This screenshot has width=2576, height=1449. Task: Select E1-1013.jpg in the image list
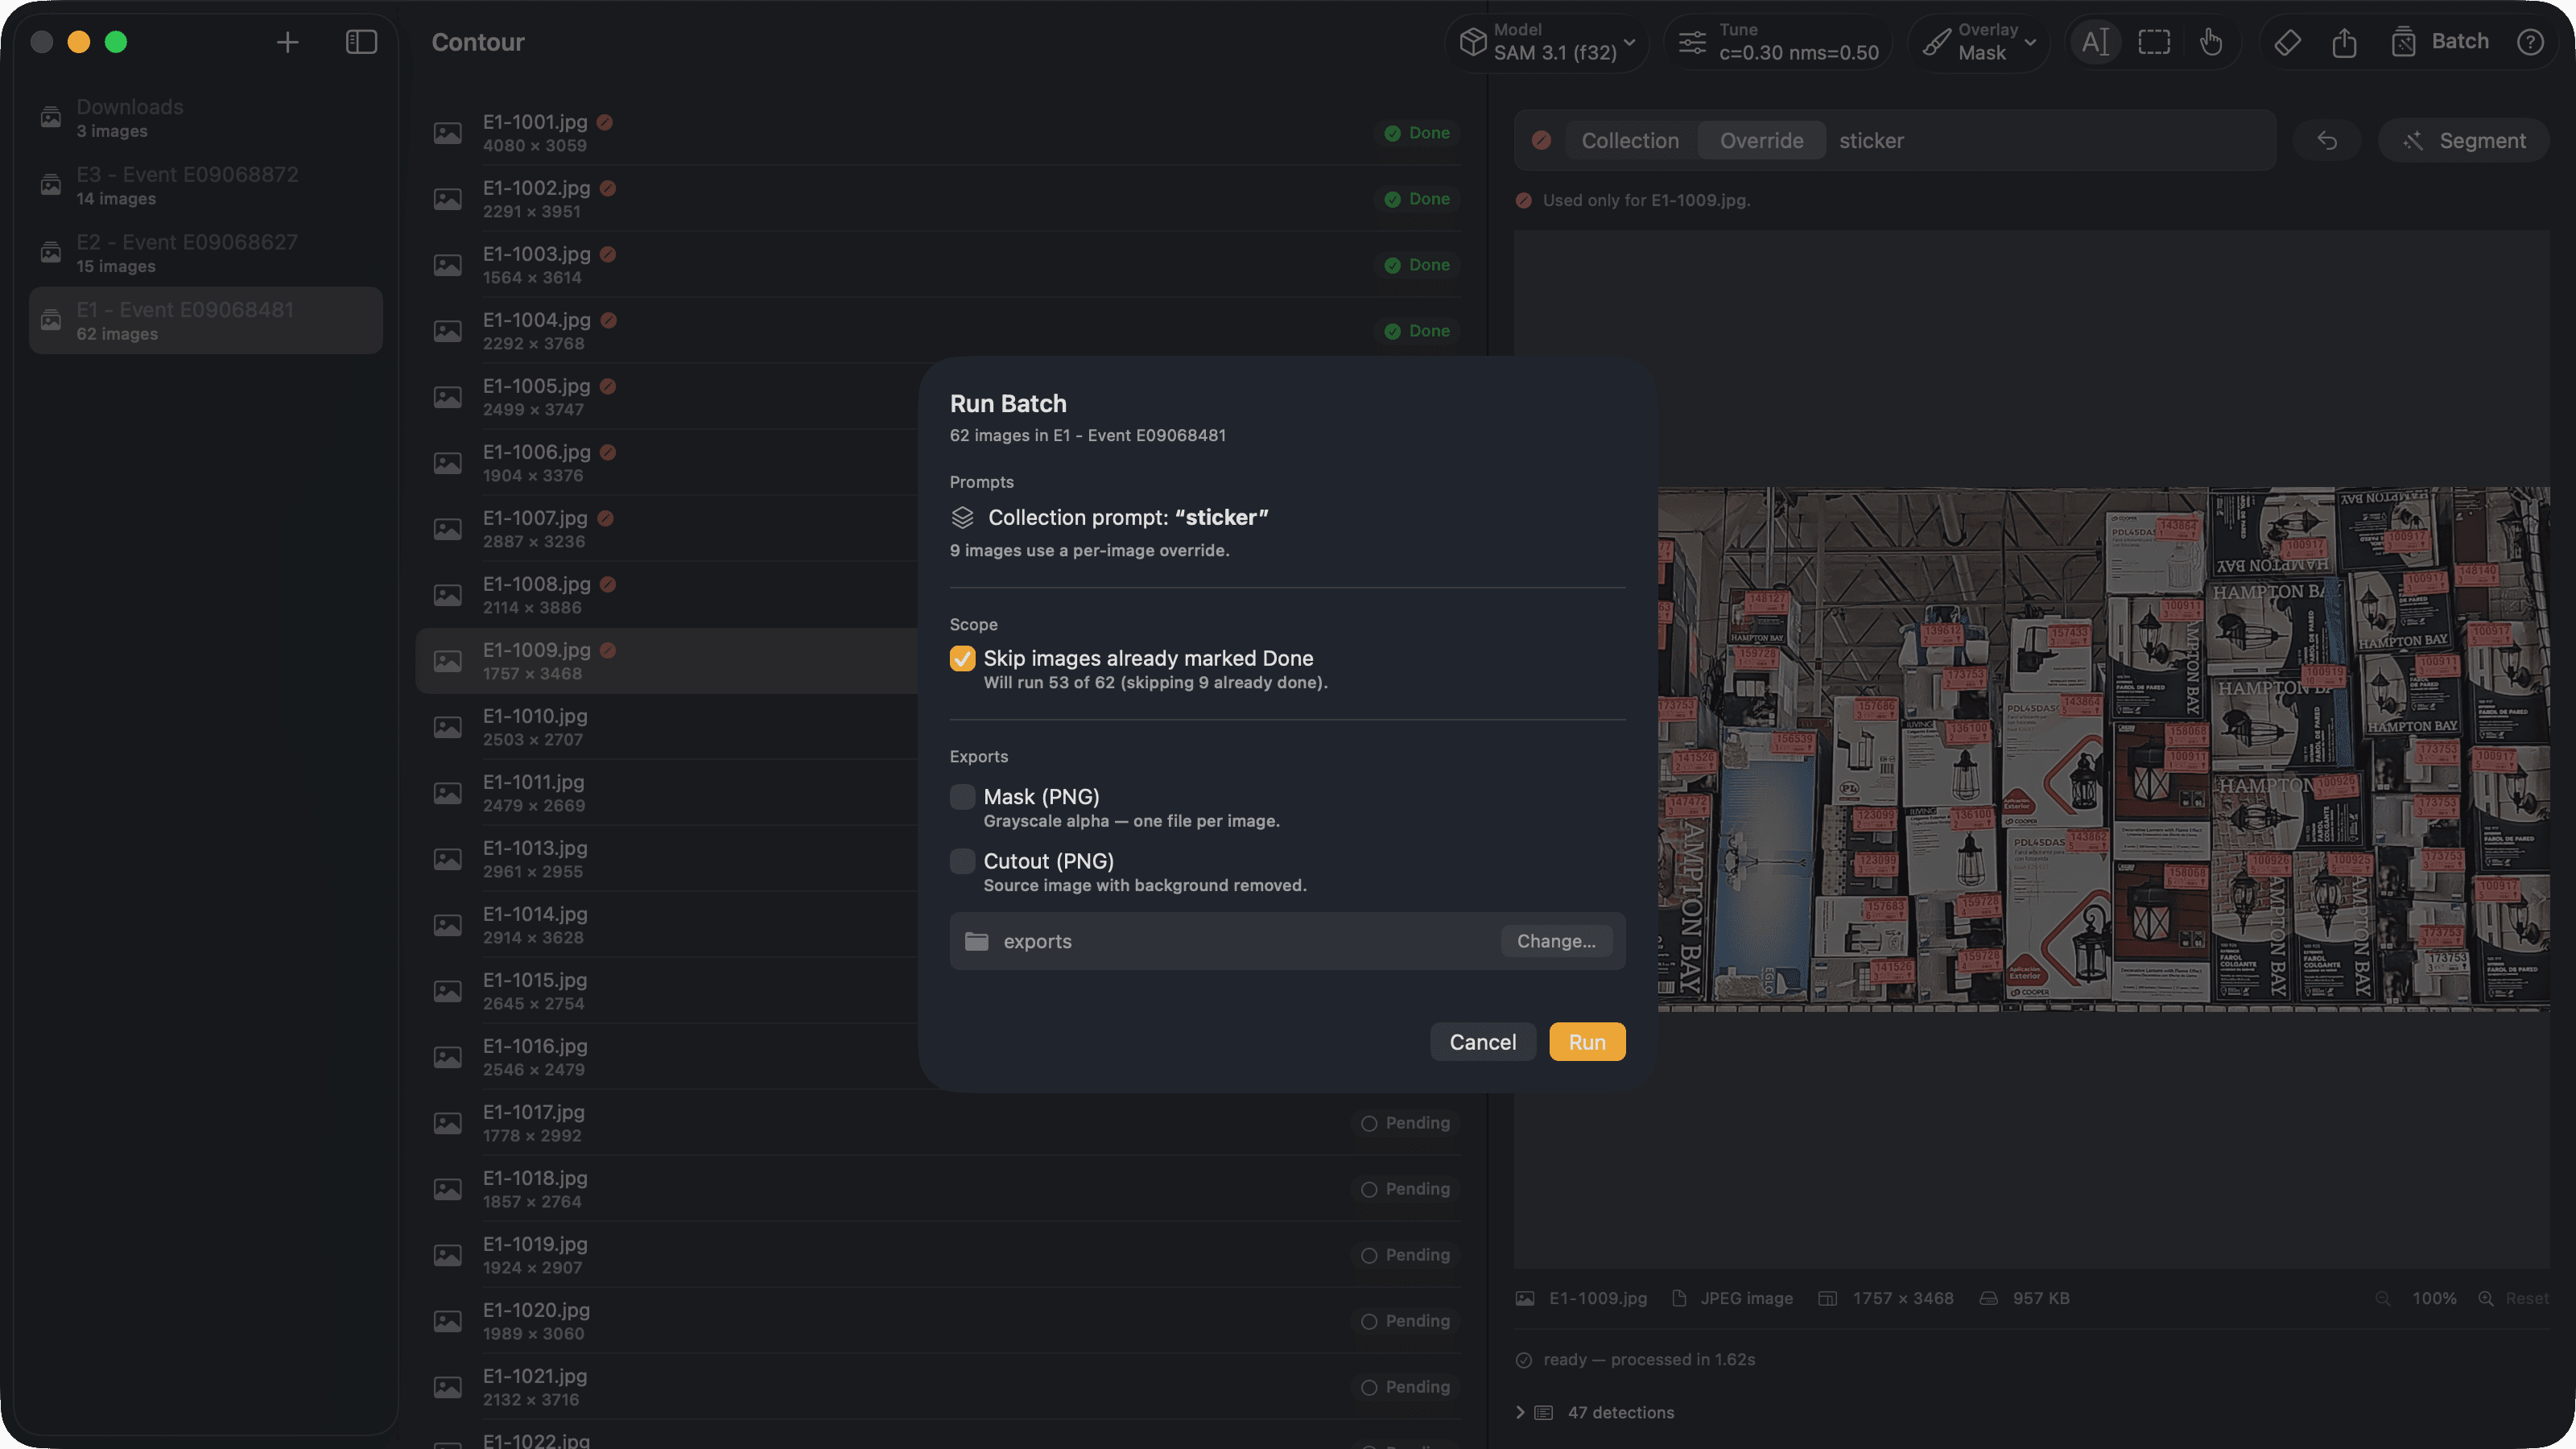click(667, 859)
